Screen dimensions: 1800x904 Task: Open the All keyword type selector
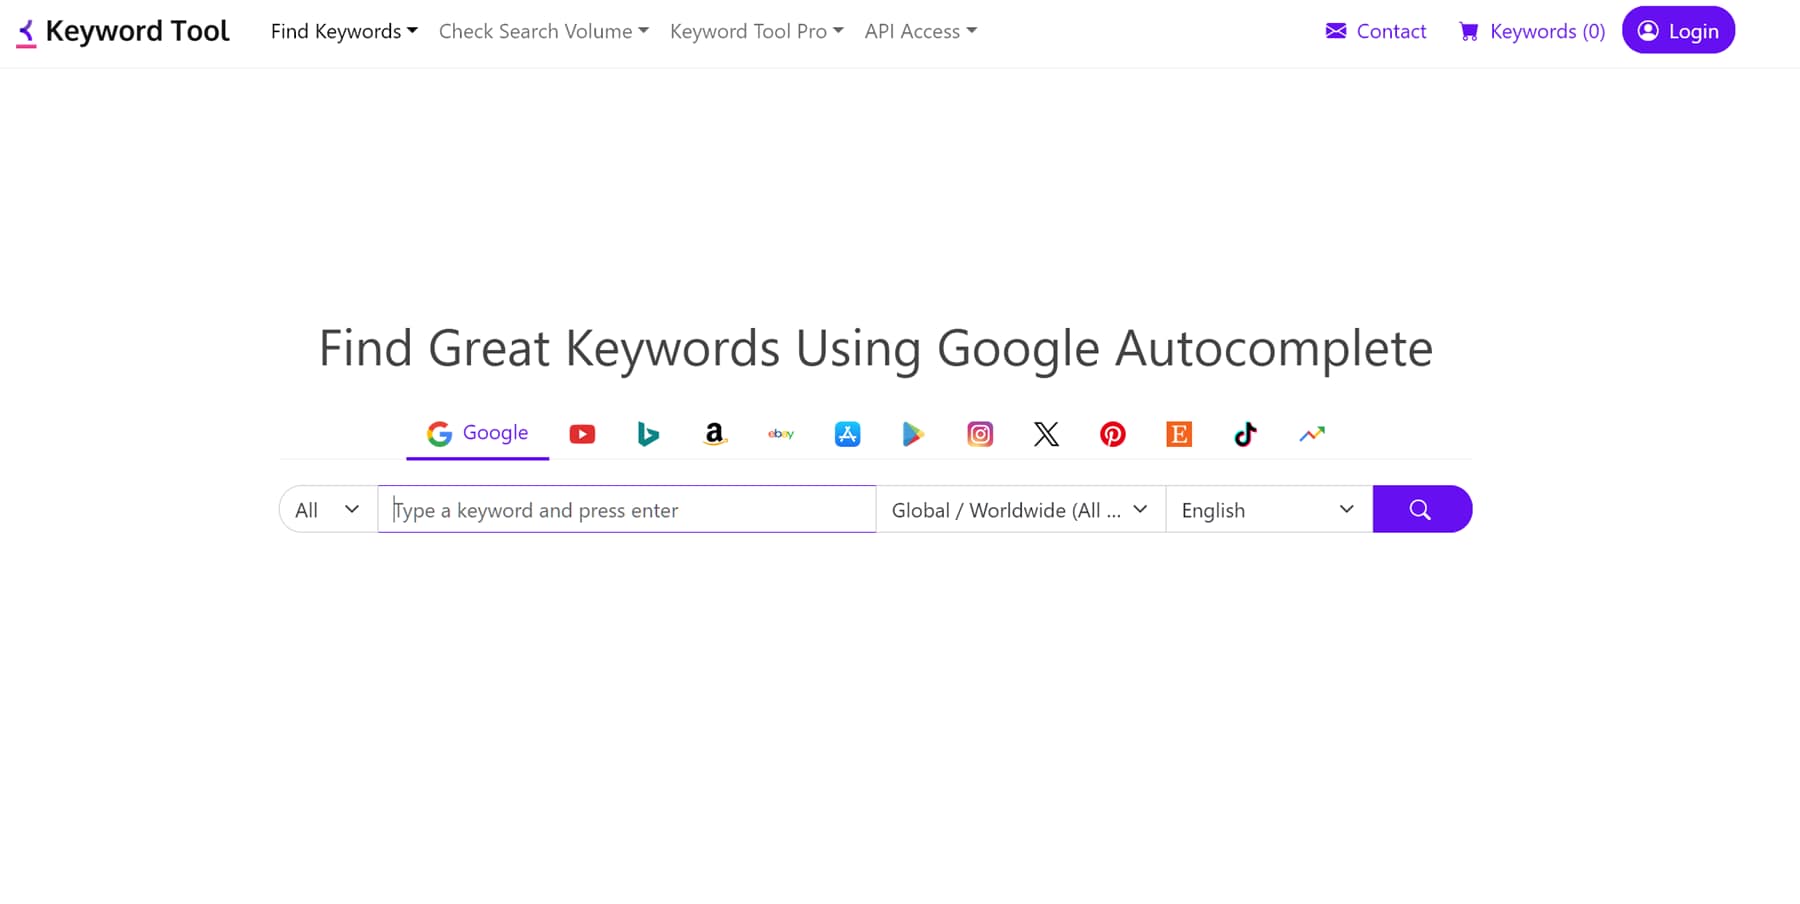point(326,509)
